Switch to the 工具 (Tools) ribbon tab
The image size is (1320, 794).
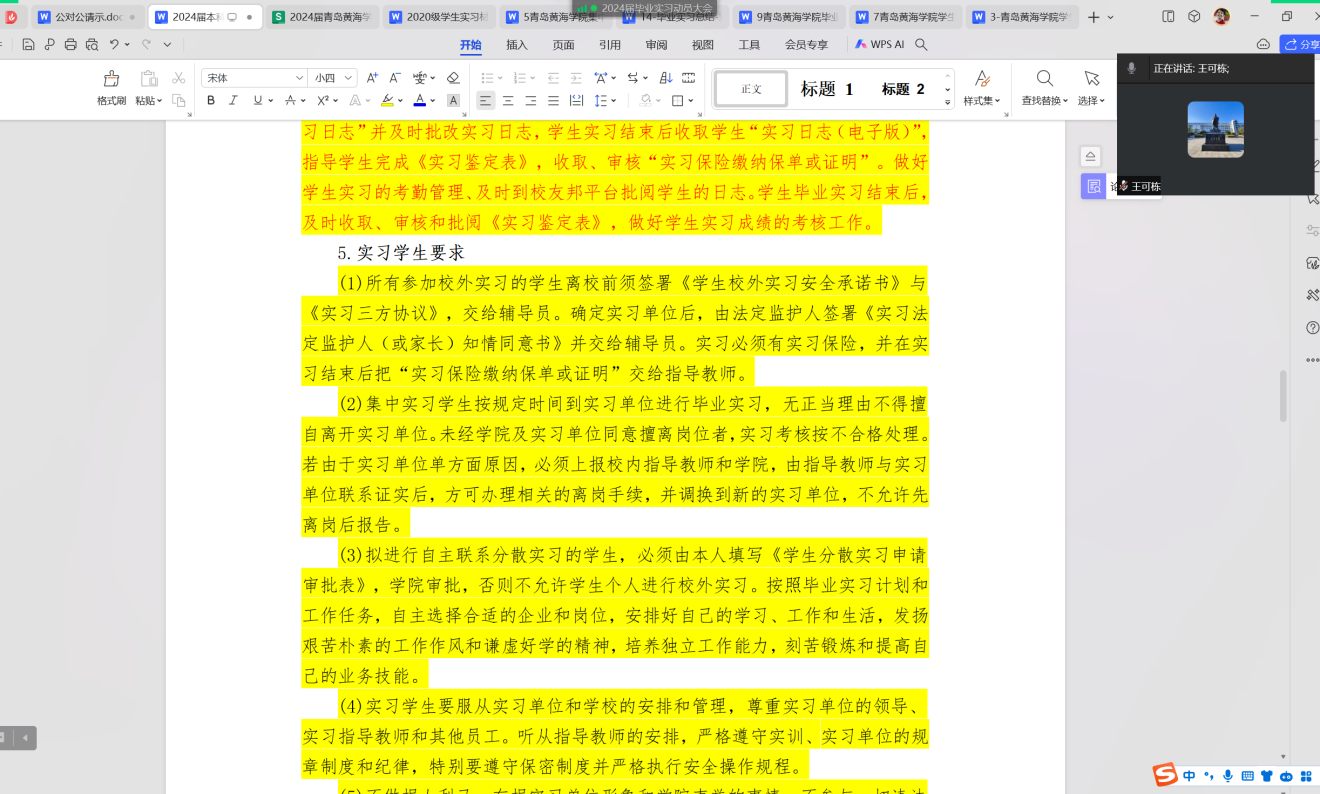coord(749,45)
